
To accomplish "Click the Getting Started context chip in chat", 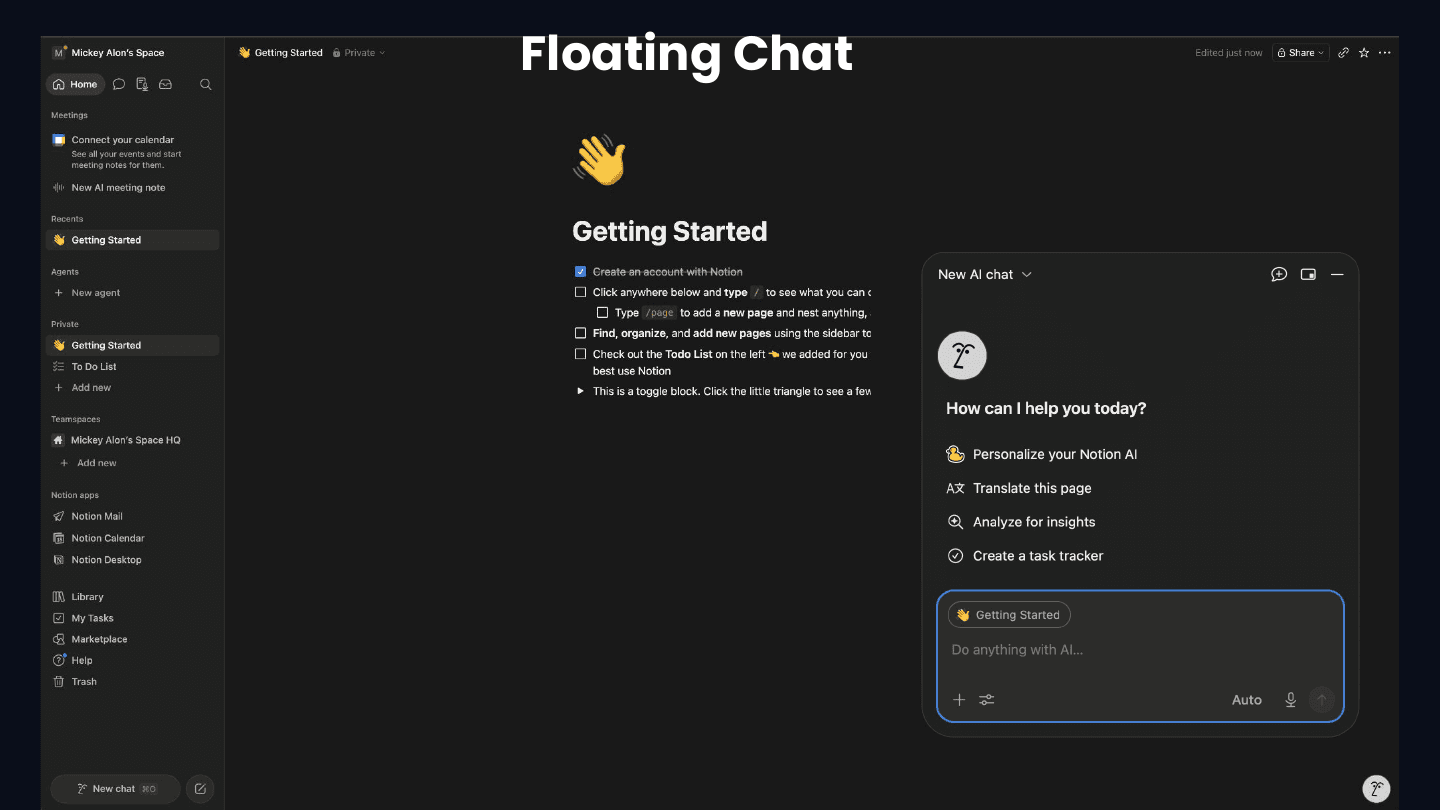I will point(1009,615).
